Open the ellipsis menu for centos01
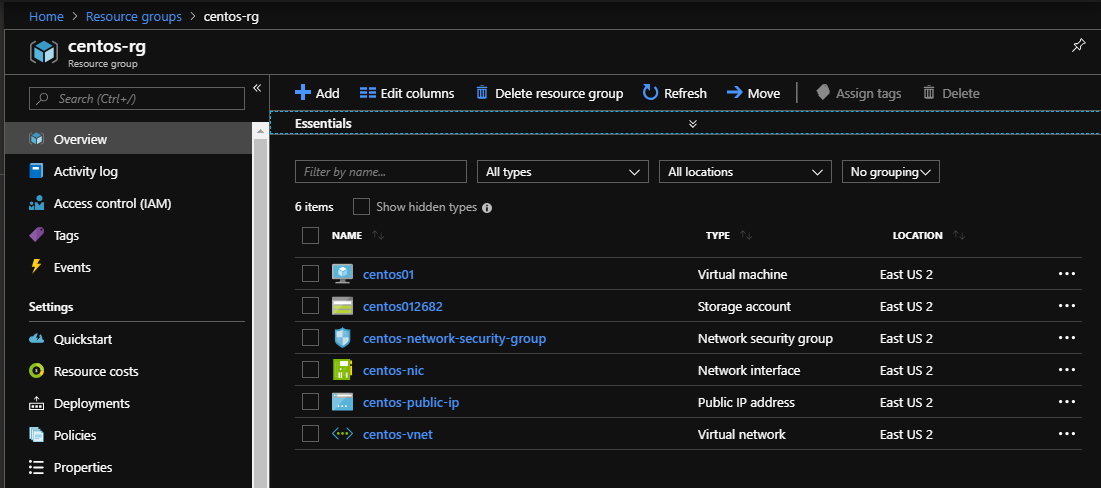Image resolution: width=1101 pixels, height=488 pixels. click(x=1067, y=274)
